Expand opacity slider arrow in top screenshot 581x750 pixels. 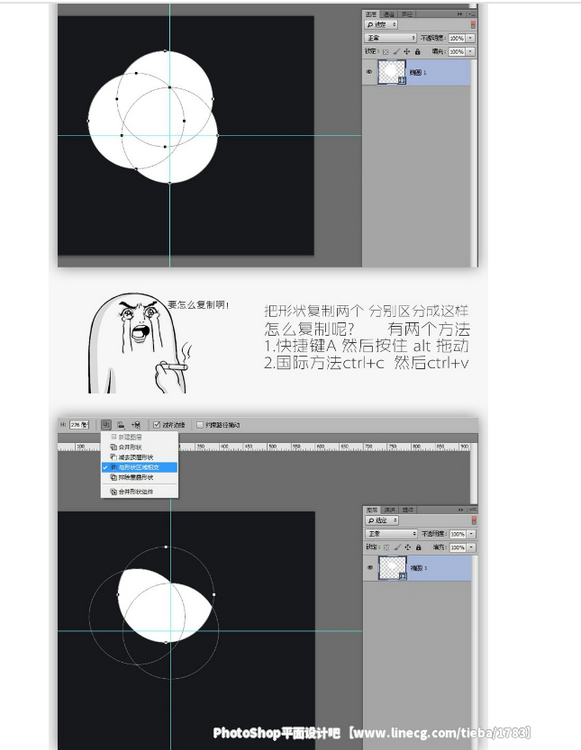click(x=471, y=38)
